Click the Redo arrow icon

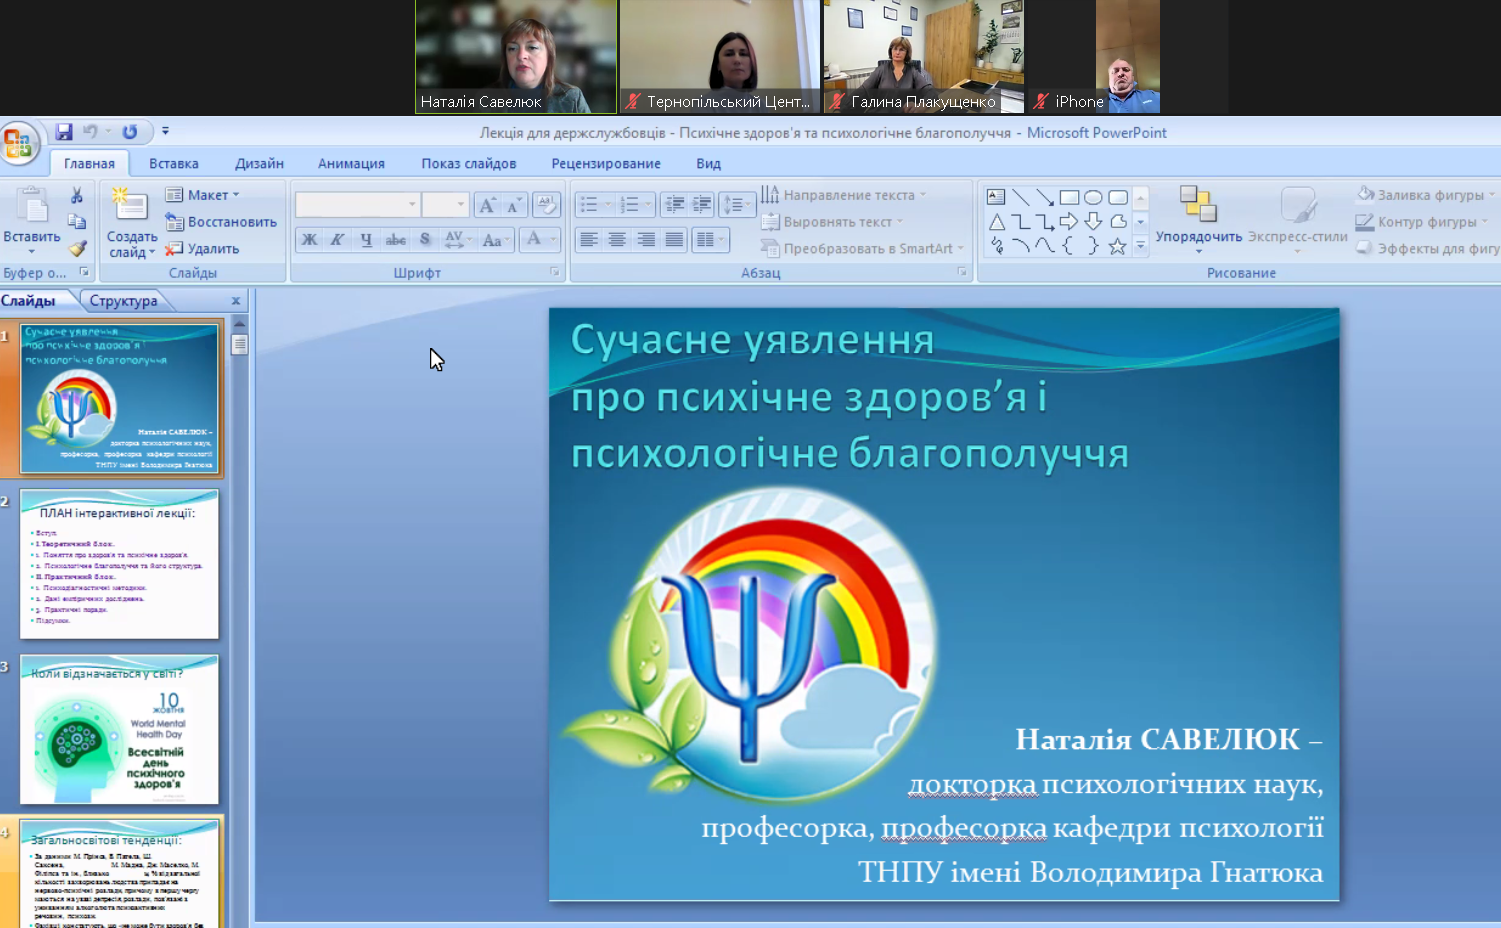click(130, 132)
